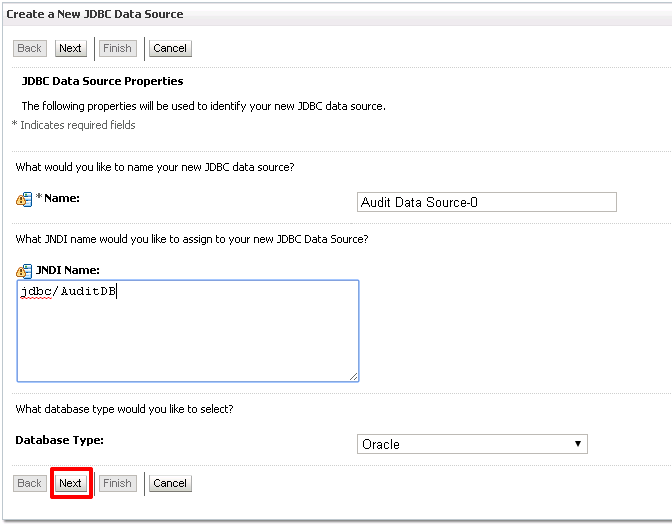Image resolution: width=672 pixels, height=525 pixels.
Task: Click the JNDI Name label text
Action: click(x=68, y=270)
